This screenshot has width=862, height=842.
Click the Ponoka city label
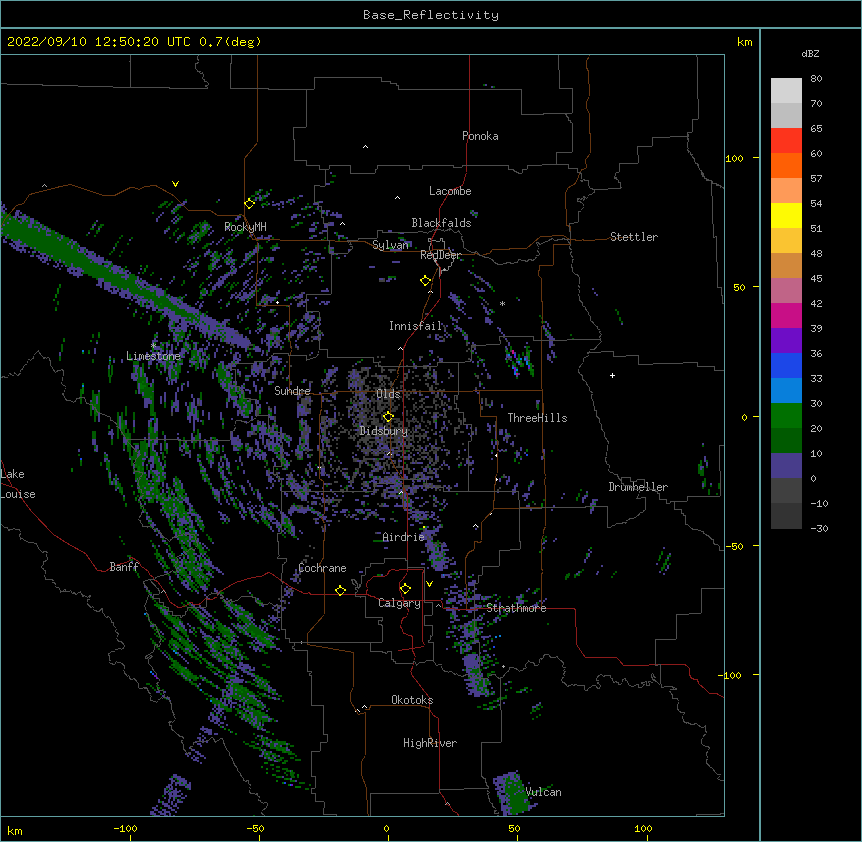pos(480,136)
